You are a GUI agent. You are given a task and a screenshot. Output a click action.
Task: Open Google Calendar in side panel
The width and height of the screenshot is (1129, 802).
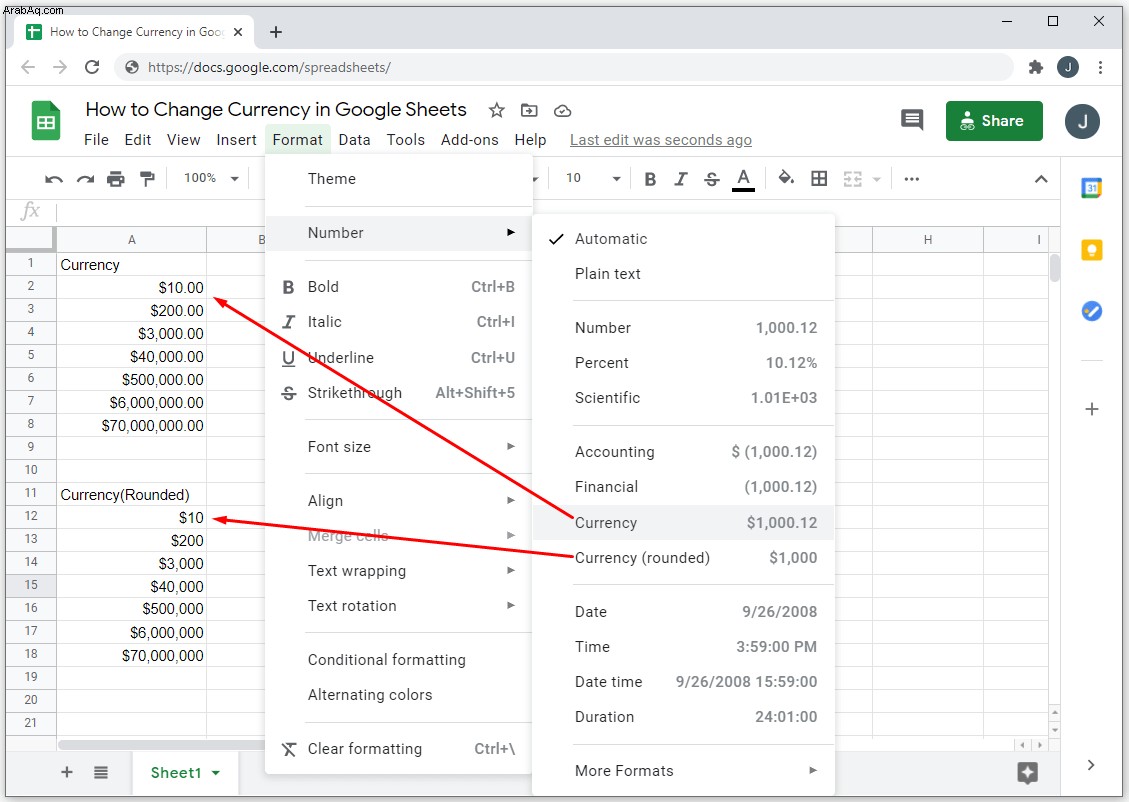(1092, 189)
